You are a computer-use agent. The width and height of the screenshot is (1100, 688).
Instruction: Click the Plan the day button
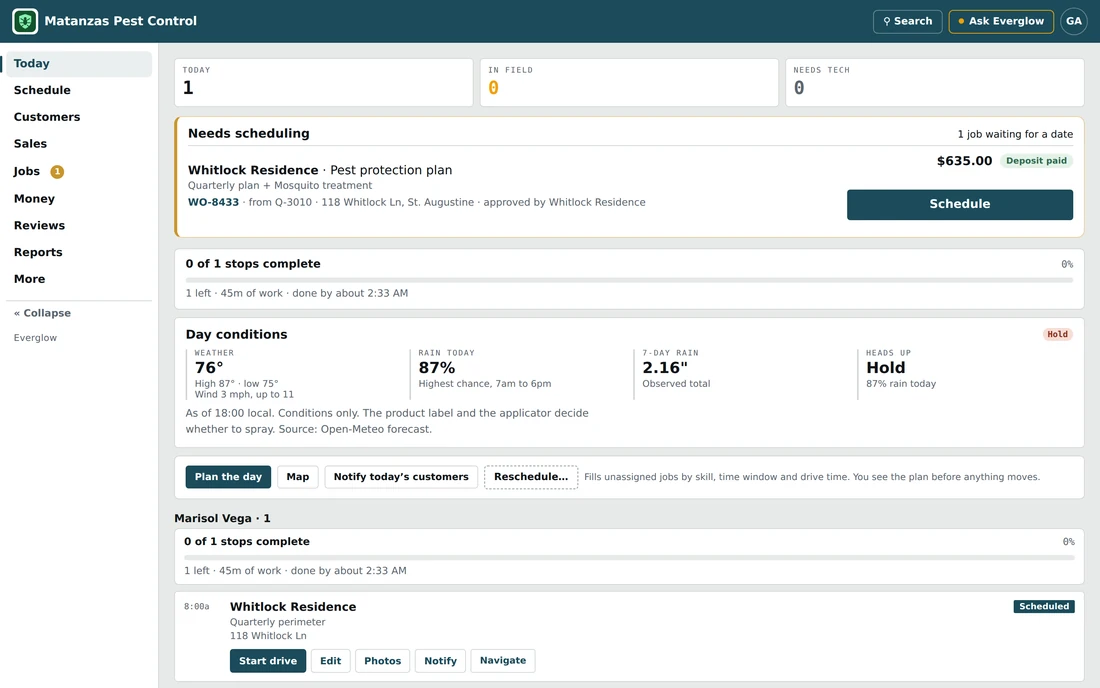(228, 477)
